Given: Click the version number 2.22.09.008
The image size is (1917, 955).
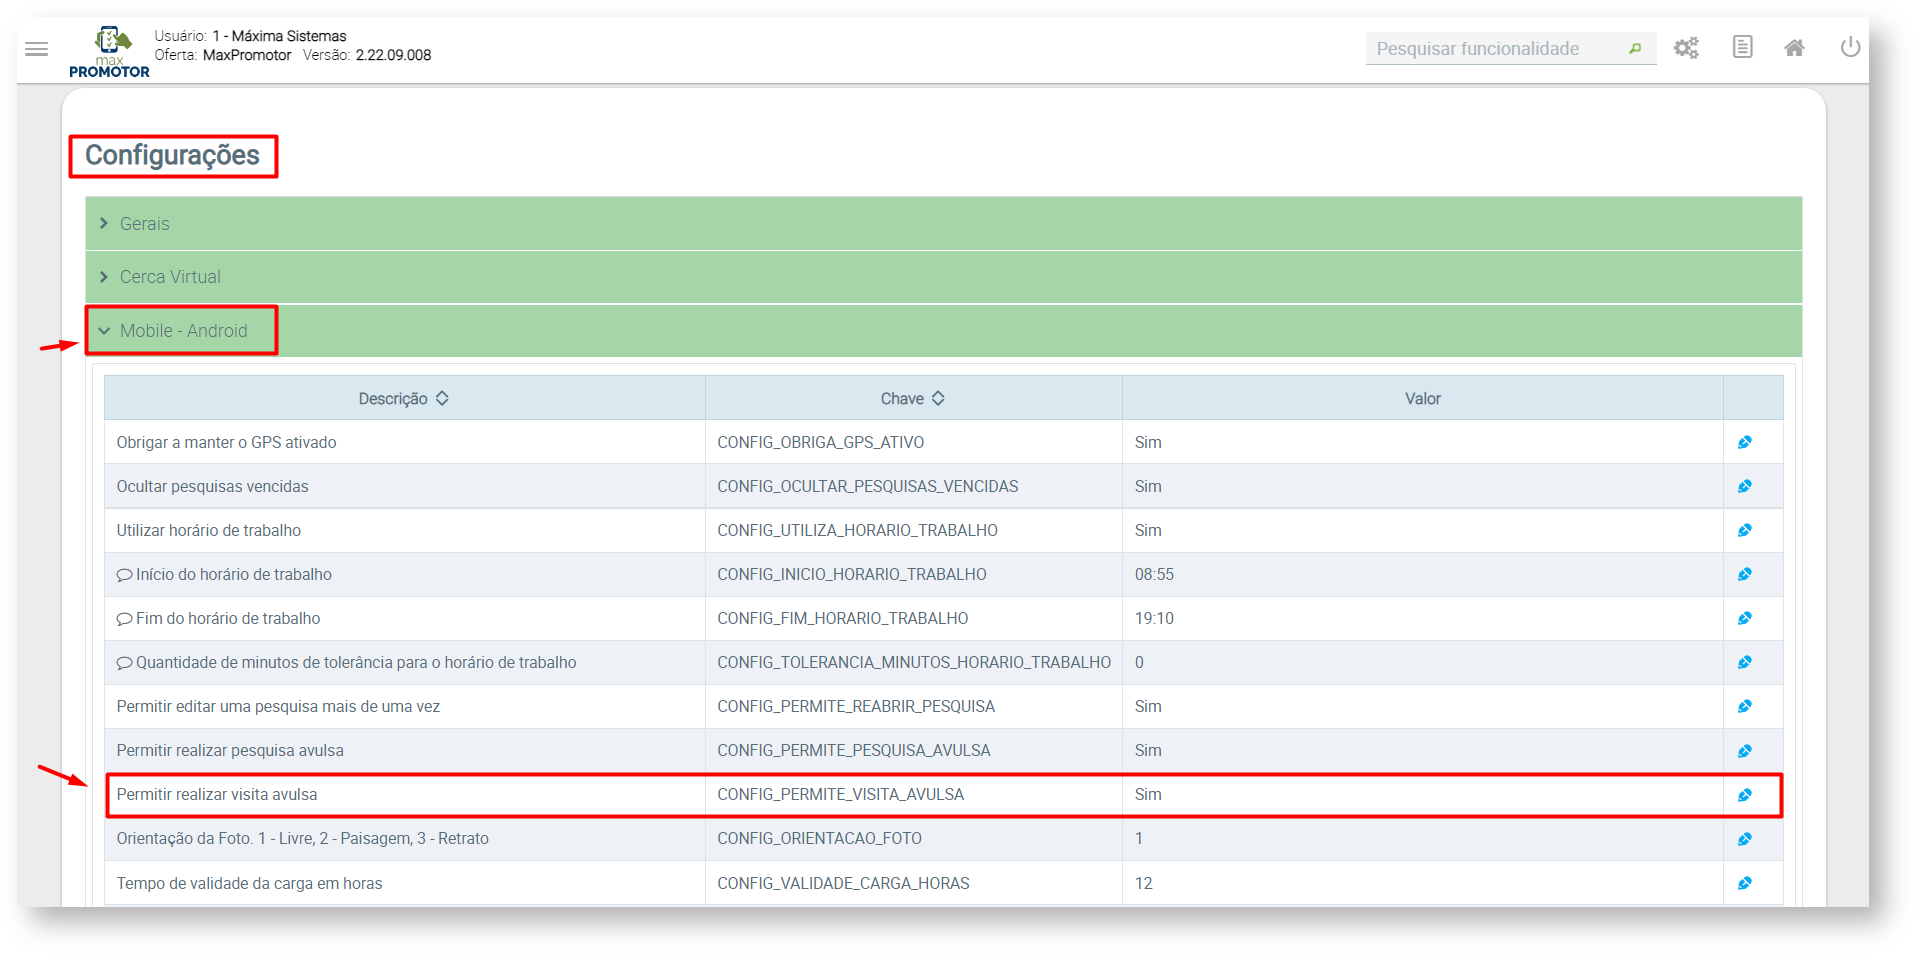Looking at the screenshot, I should coord(393,55).
